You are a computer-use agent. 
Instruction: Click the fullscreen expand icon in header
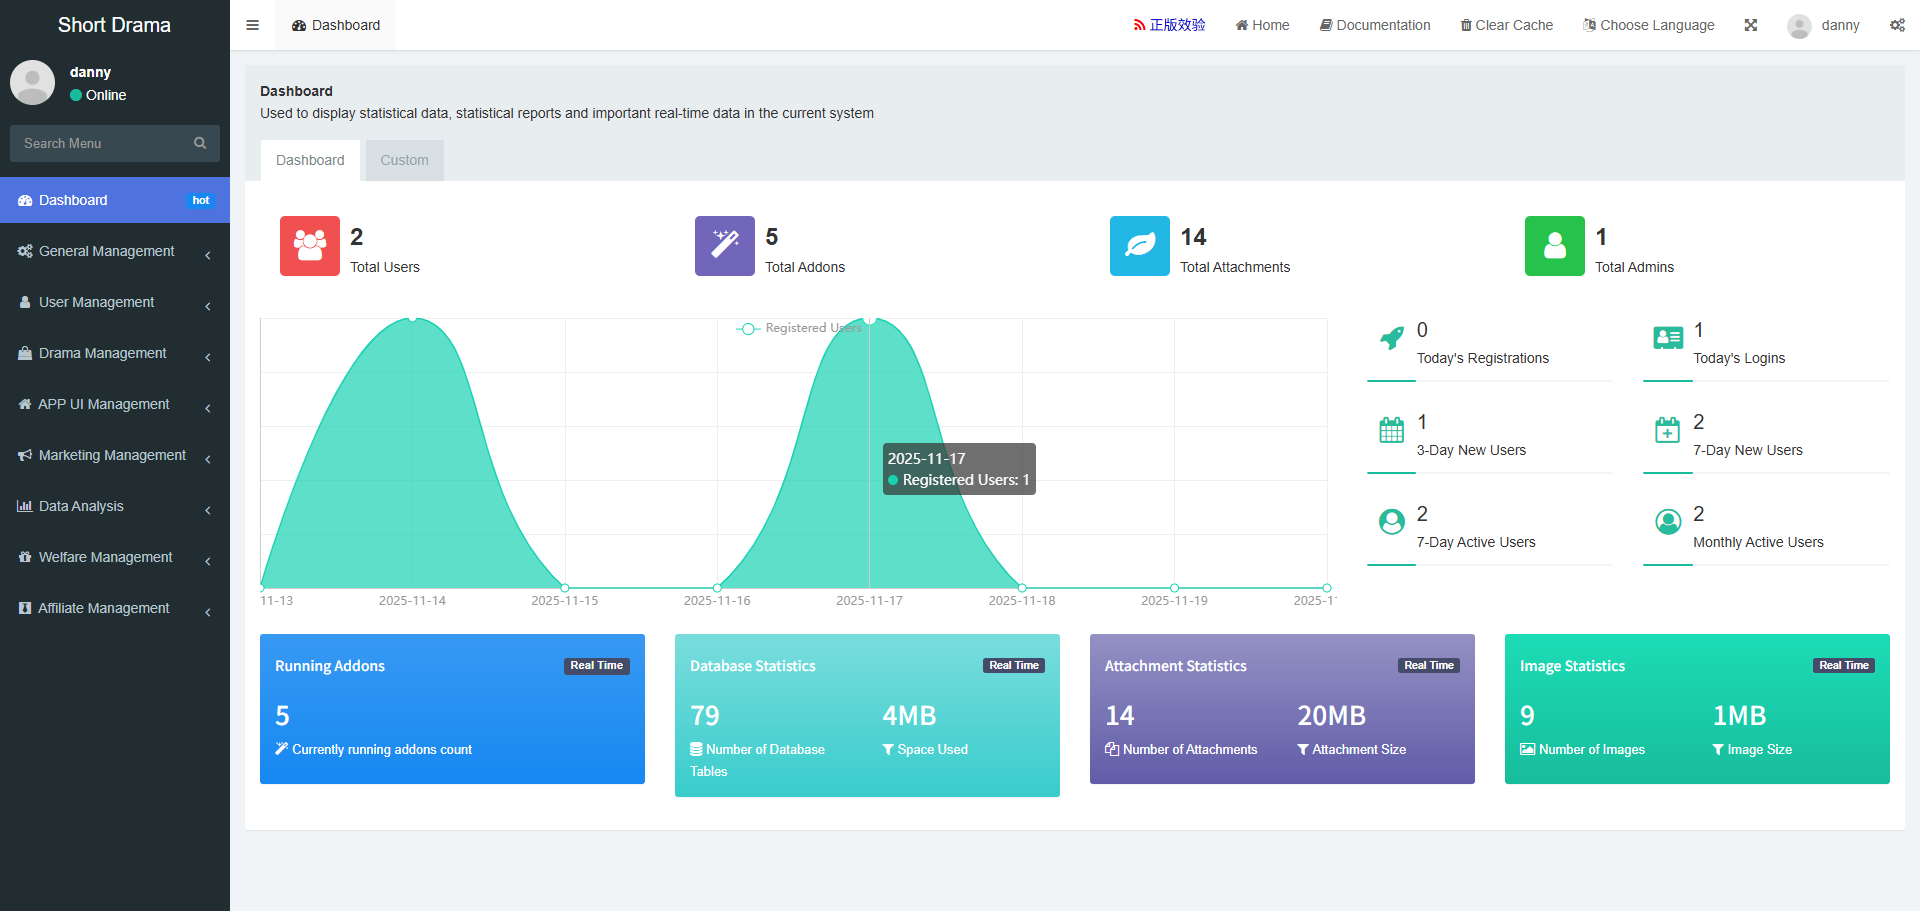point(1751,25)
